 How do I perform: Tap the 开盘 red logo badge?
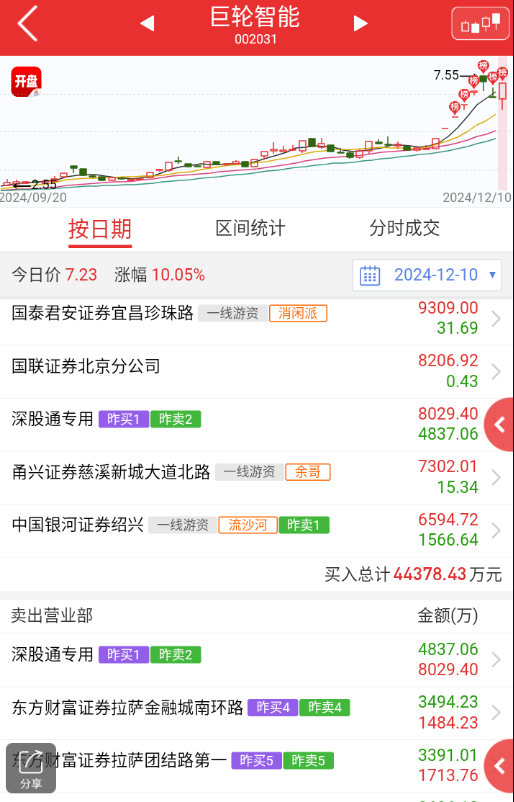click(x=26, y=82)
